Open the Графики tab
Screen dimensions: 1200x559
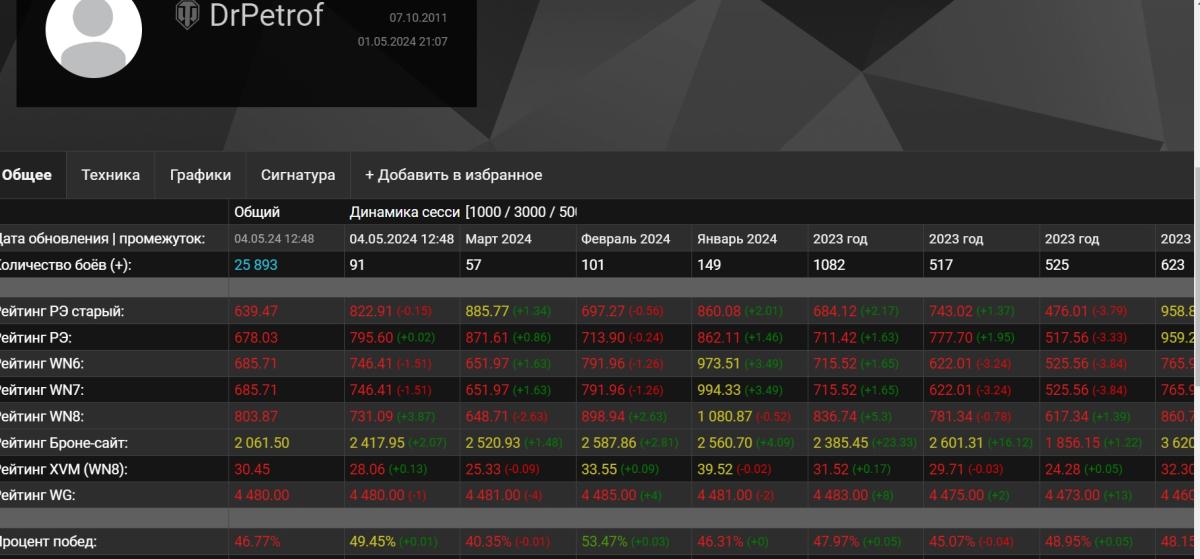pyautogui.click(x=200, y=175)
